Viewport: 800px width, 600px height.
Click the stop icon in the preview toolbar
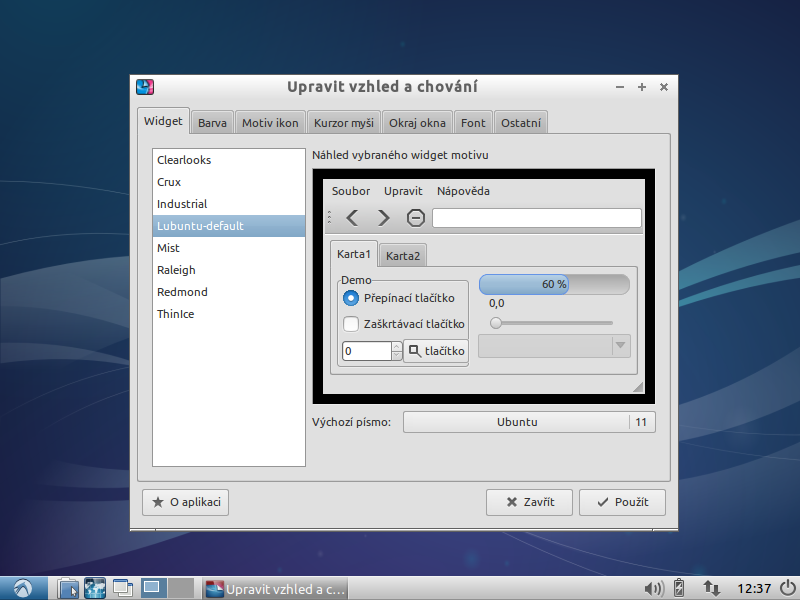(x=414, y=217)
